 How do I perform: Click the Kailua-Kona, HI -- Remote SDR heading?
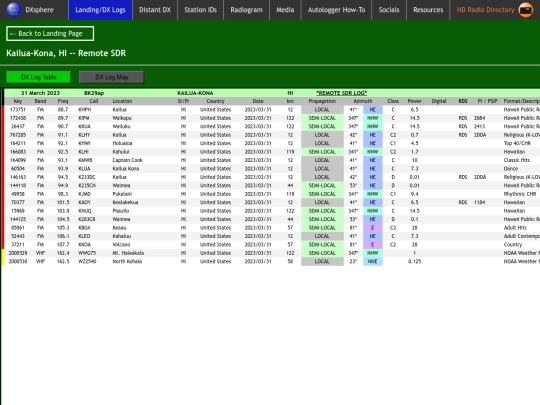(66, 53)
